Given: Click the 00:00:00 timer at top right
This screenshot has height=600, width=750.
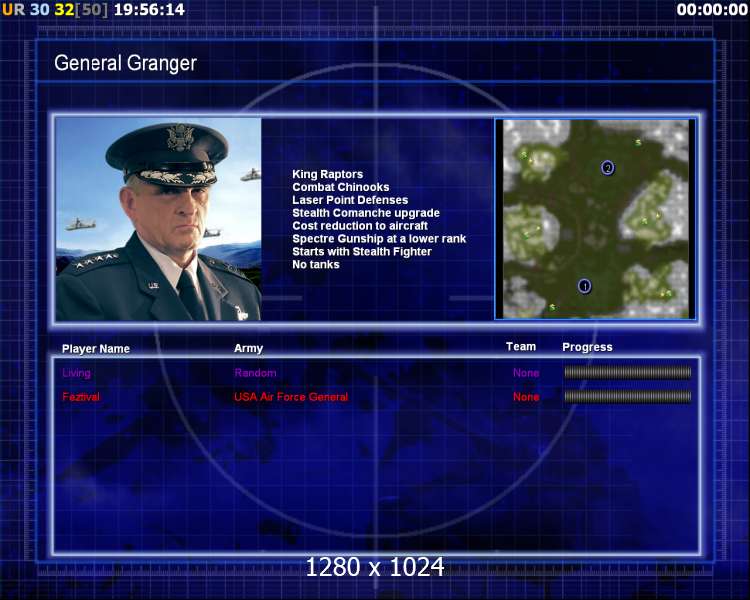Looking at the screenshot, I should pyautogui.click(x=712, y=9).
